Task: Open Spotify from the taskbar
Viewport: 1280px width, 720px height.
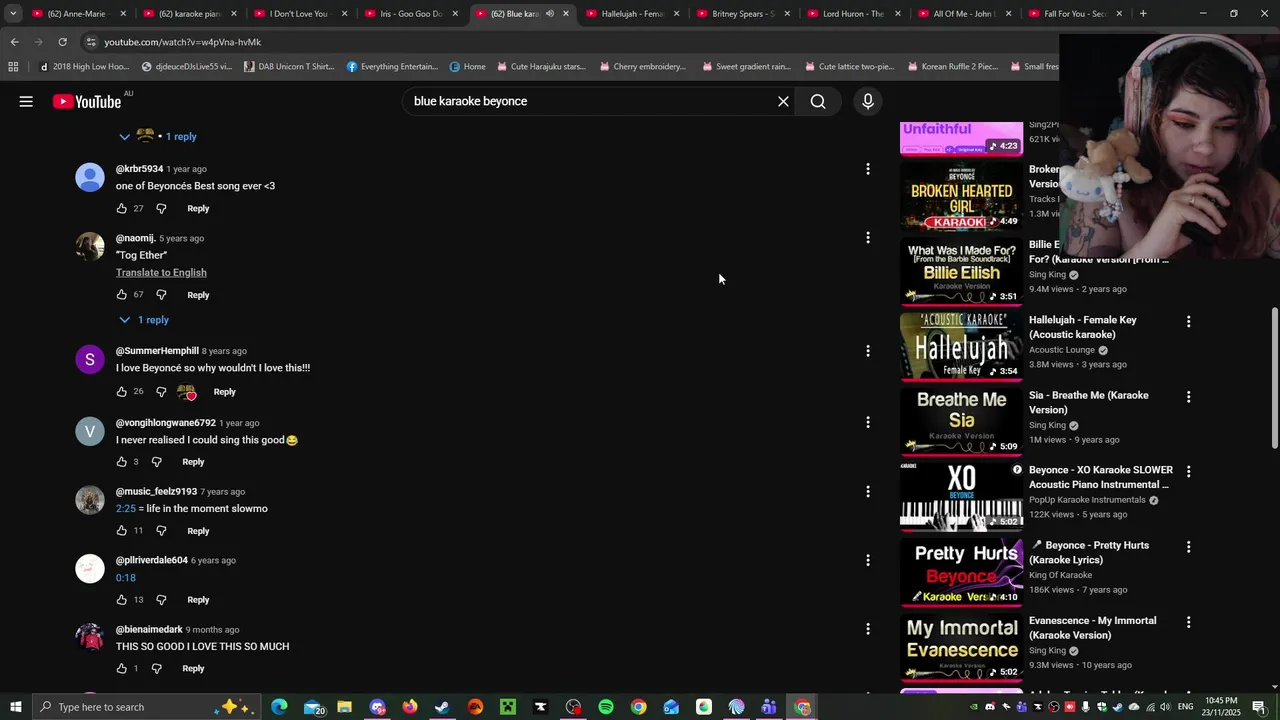Action: click(x=606, y=707)
